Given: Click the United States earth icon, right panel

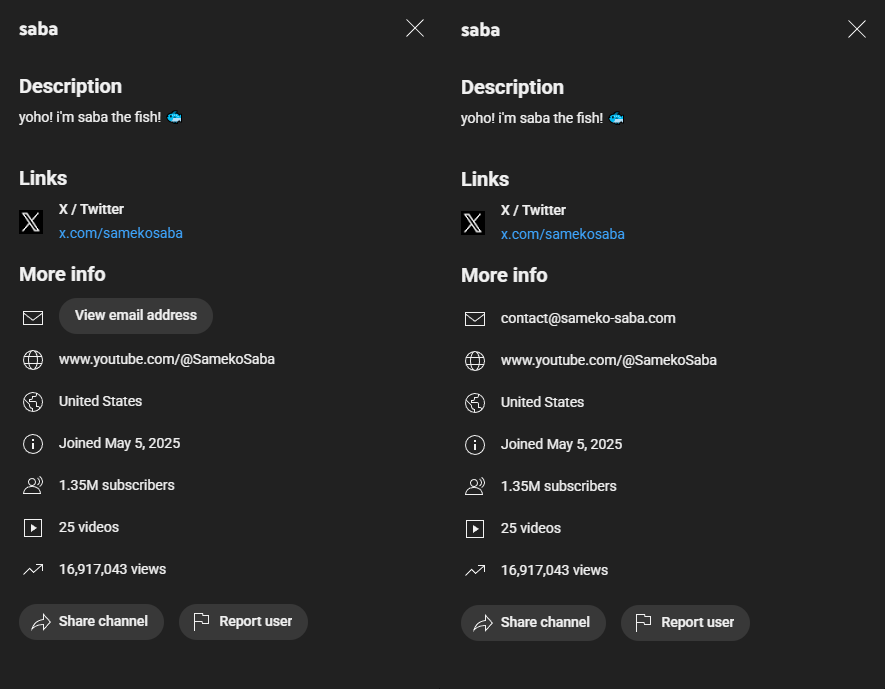Looking at the screenshot, I should pyautogui.click(x=475, y=403).
